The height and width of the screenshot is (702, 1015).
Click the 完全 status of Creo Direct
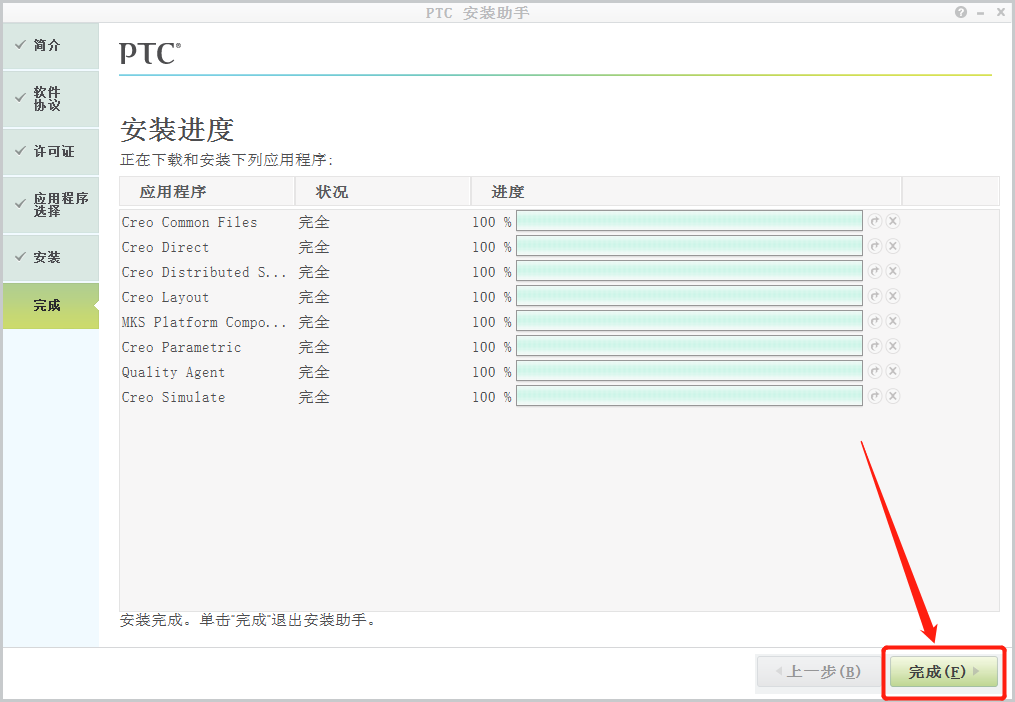pos(314,247)
